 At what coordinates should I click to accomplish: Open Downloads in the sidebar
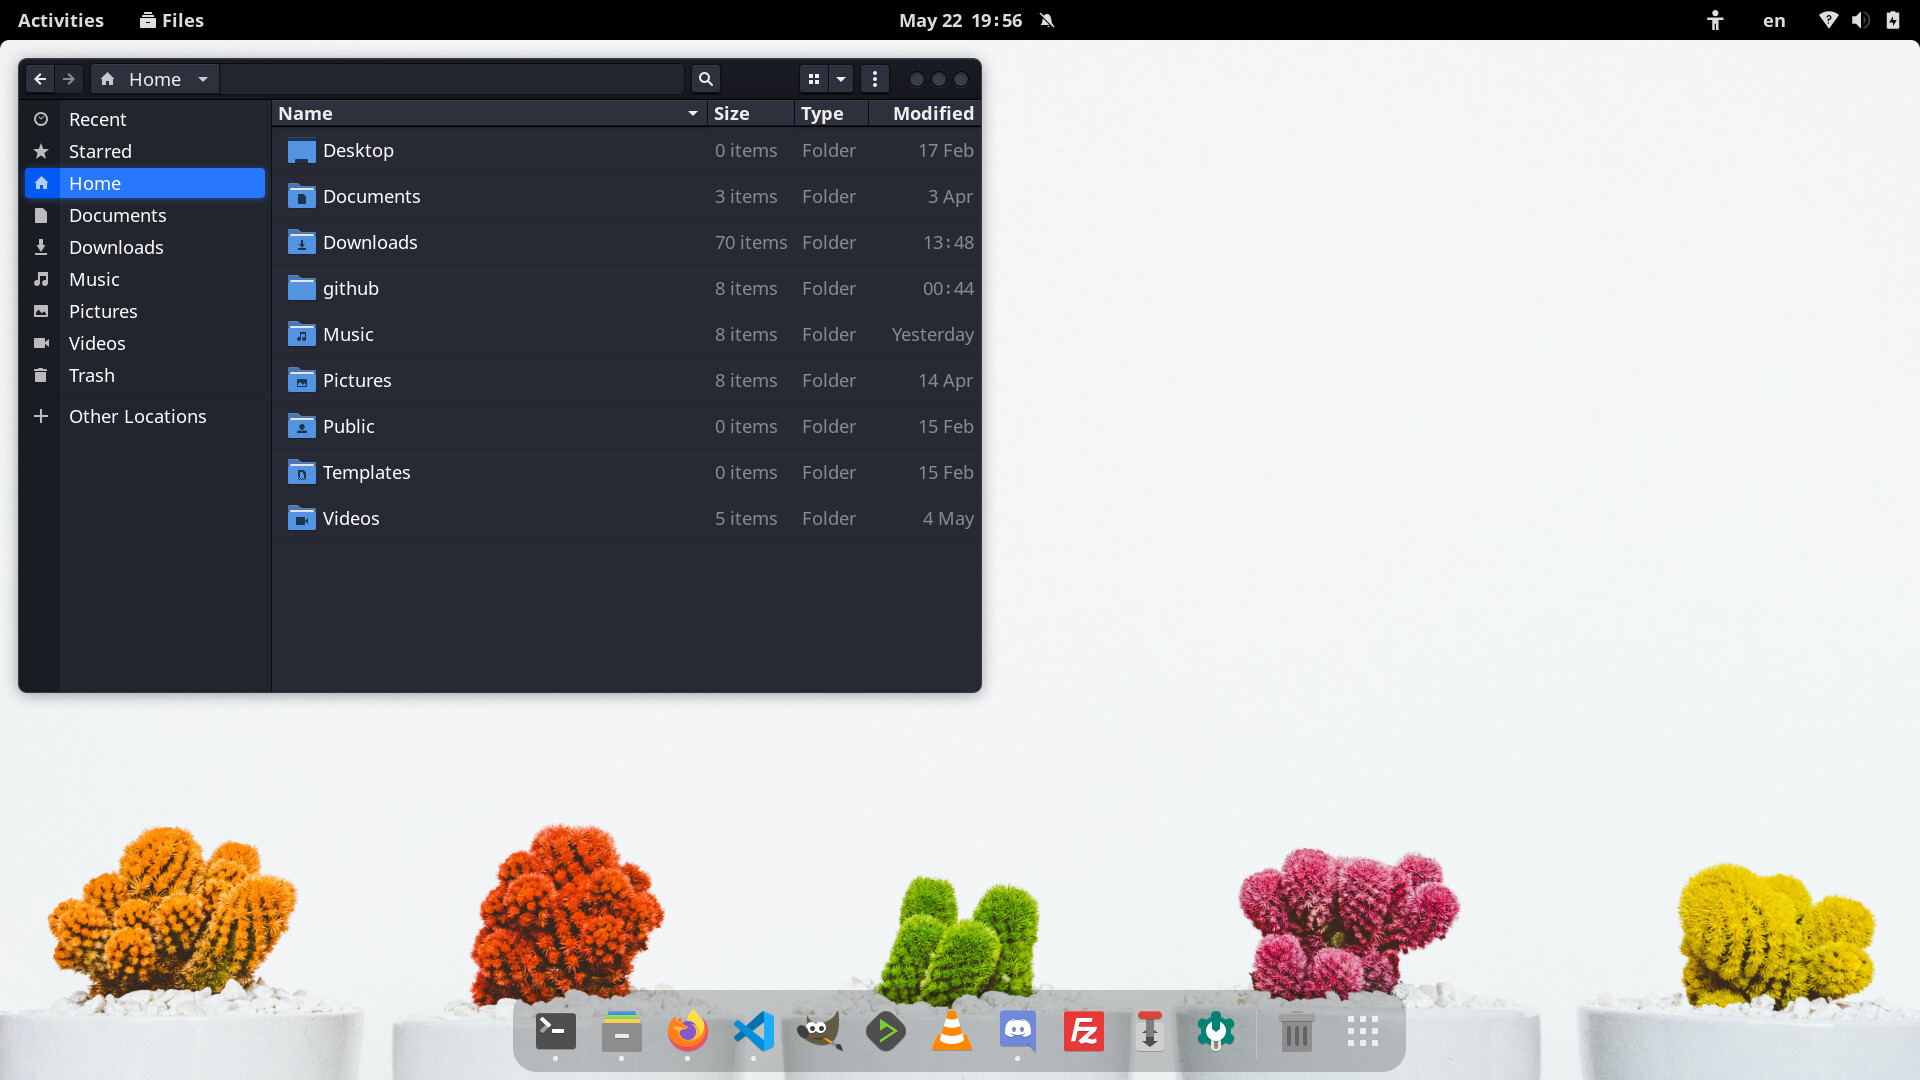coord(145,247)
